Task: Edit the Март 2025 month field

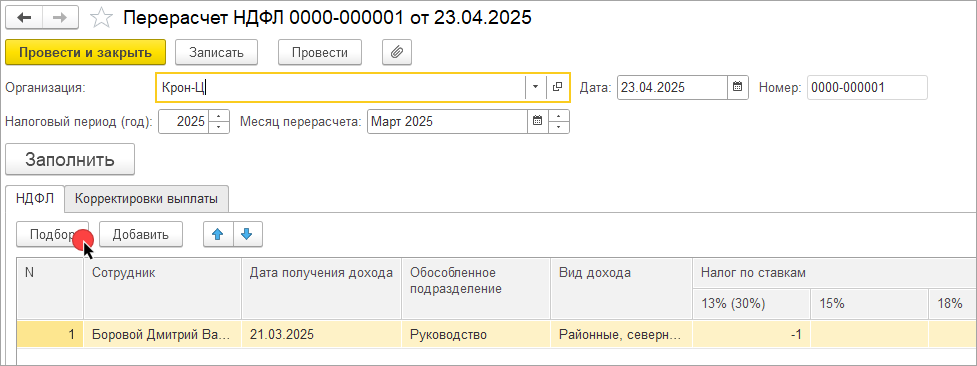Action: [447, 122]
